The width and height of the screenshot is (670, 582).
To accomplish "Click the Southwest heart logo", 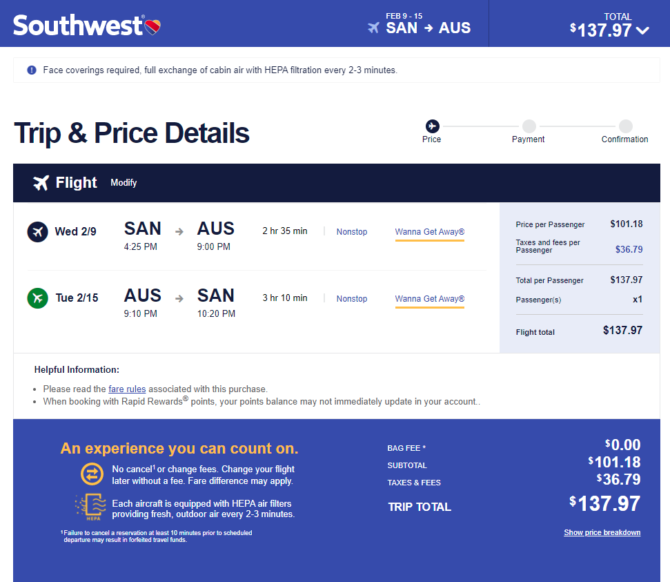I will coord(153,26).
